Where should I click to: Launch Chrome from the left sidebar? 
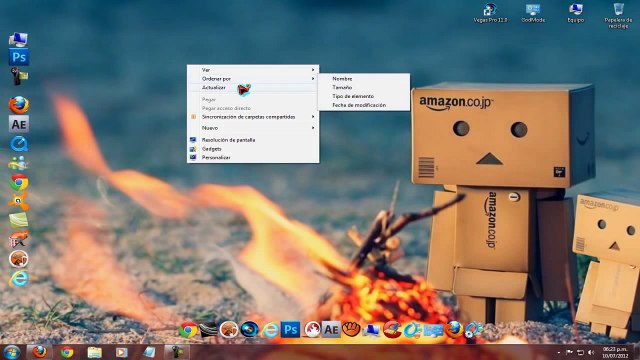[19, 182]
